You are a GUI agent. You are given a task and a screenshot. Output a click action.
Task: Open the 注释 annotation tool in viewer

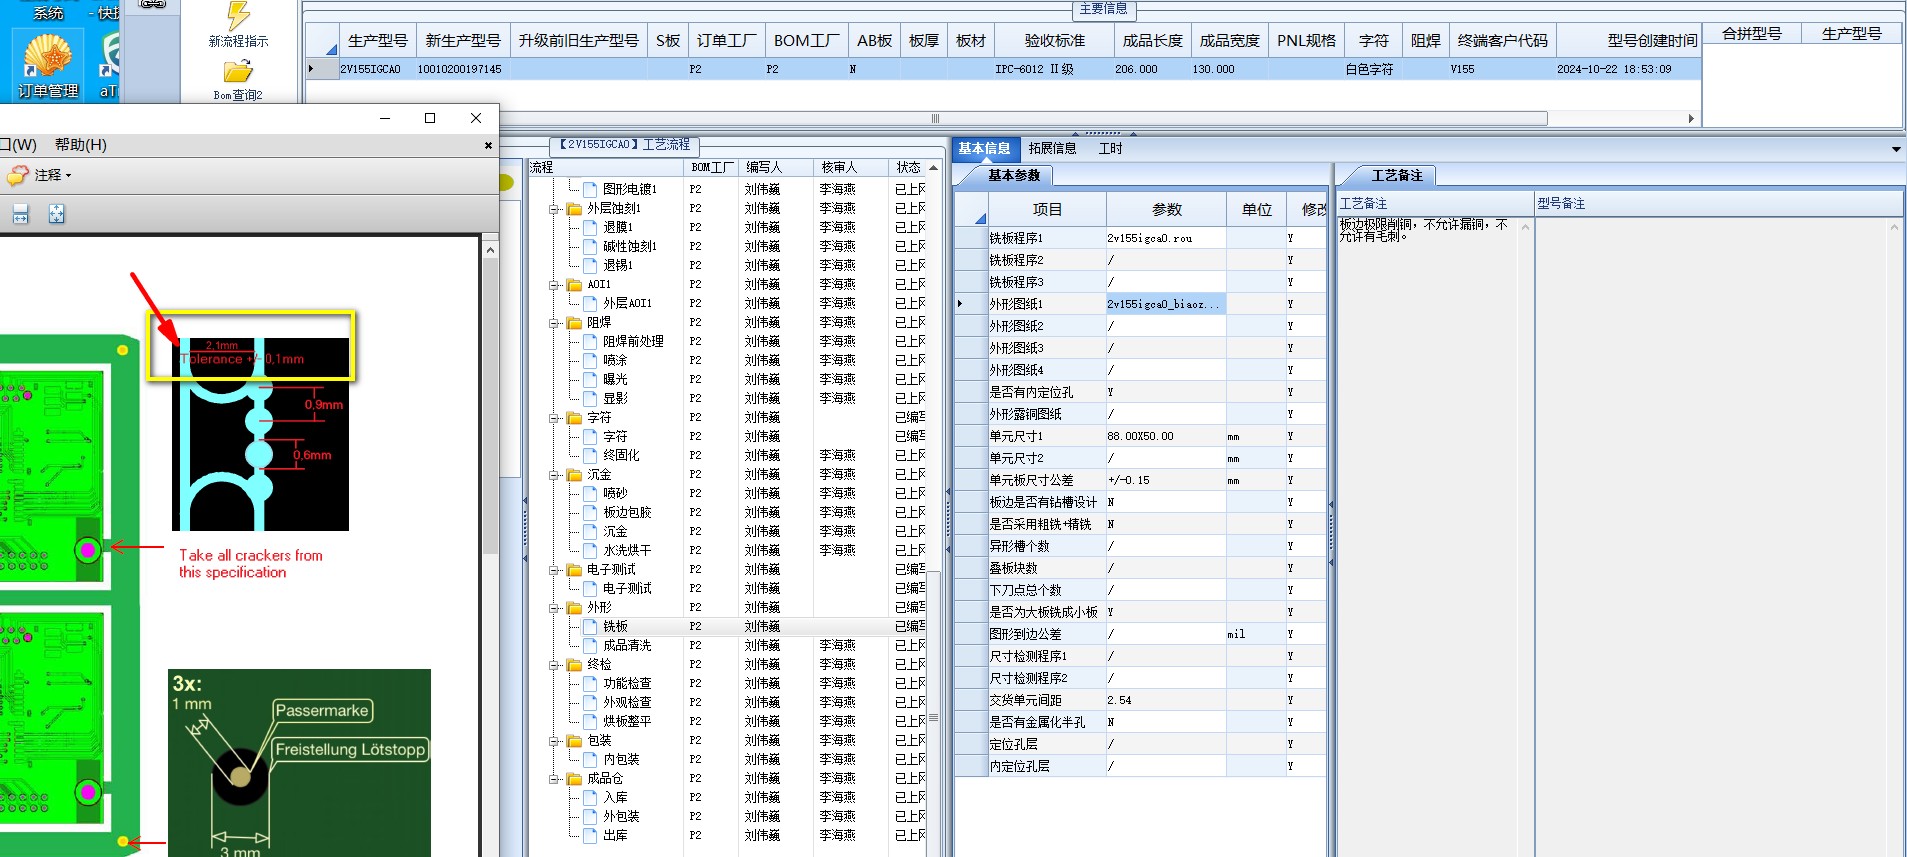[x=40, y=175]
